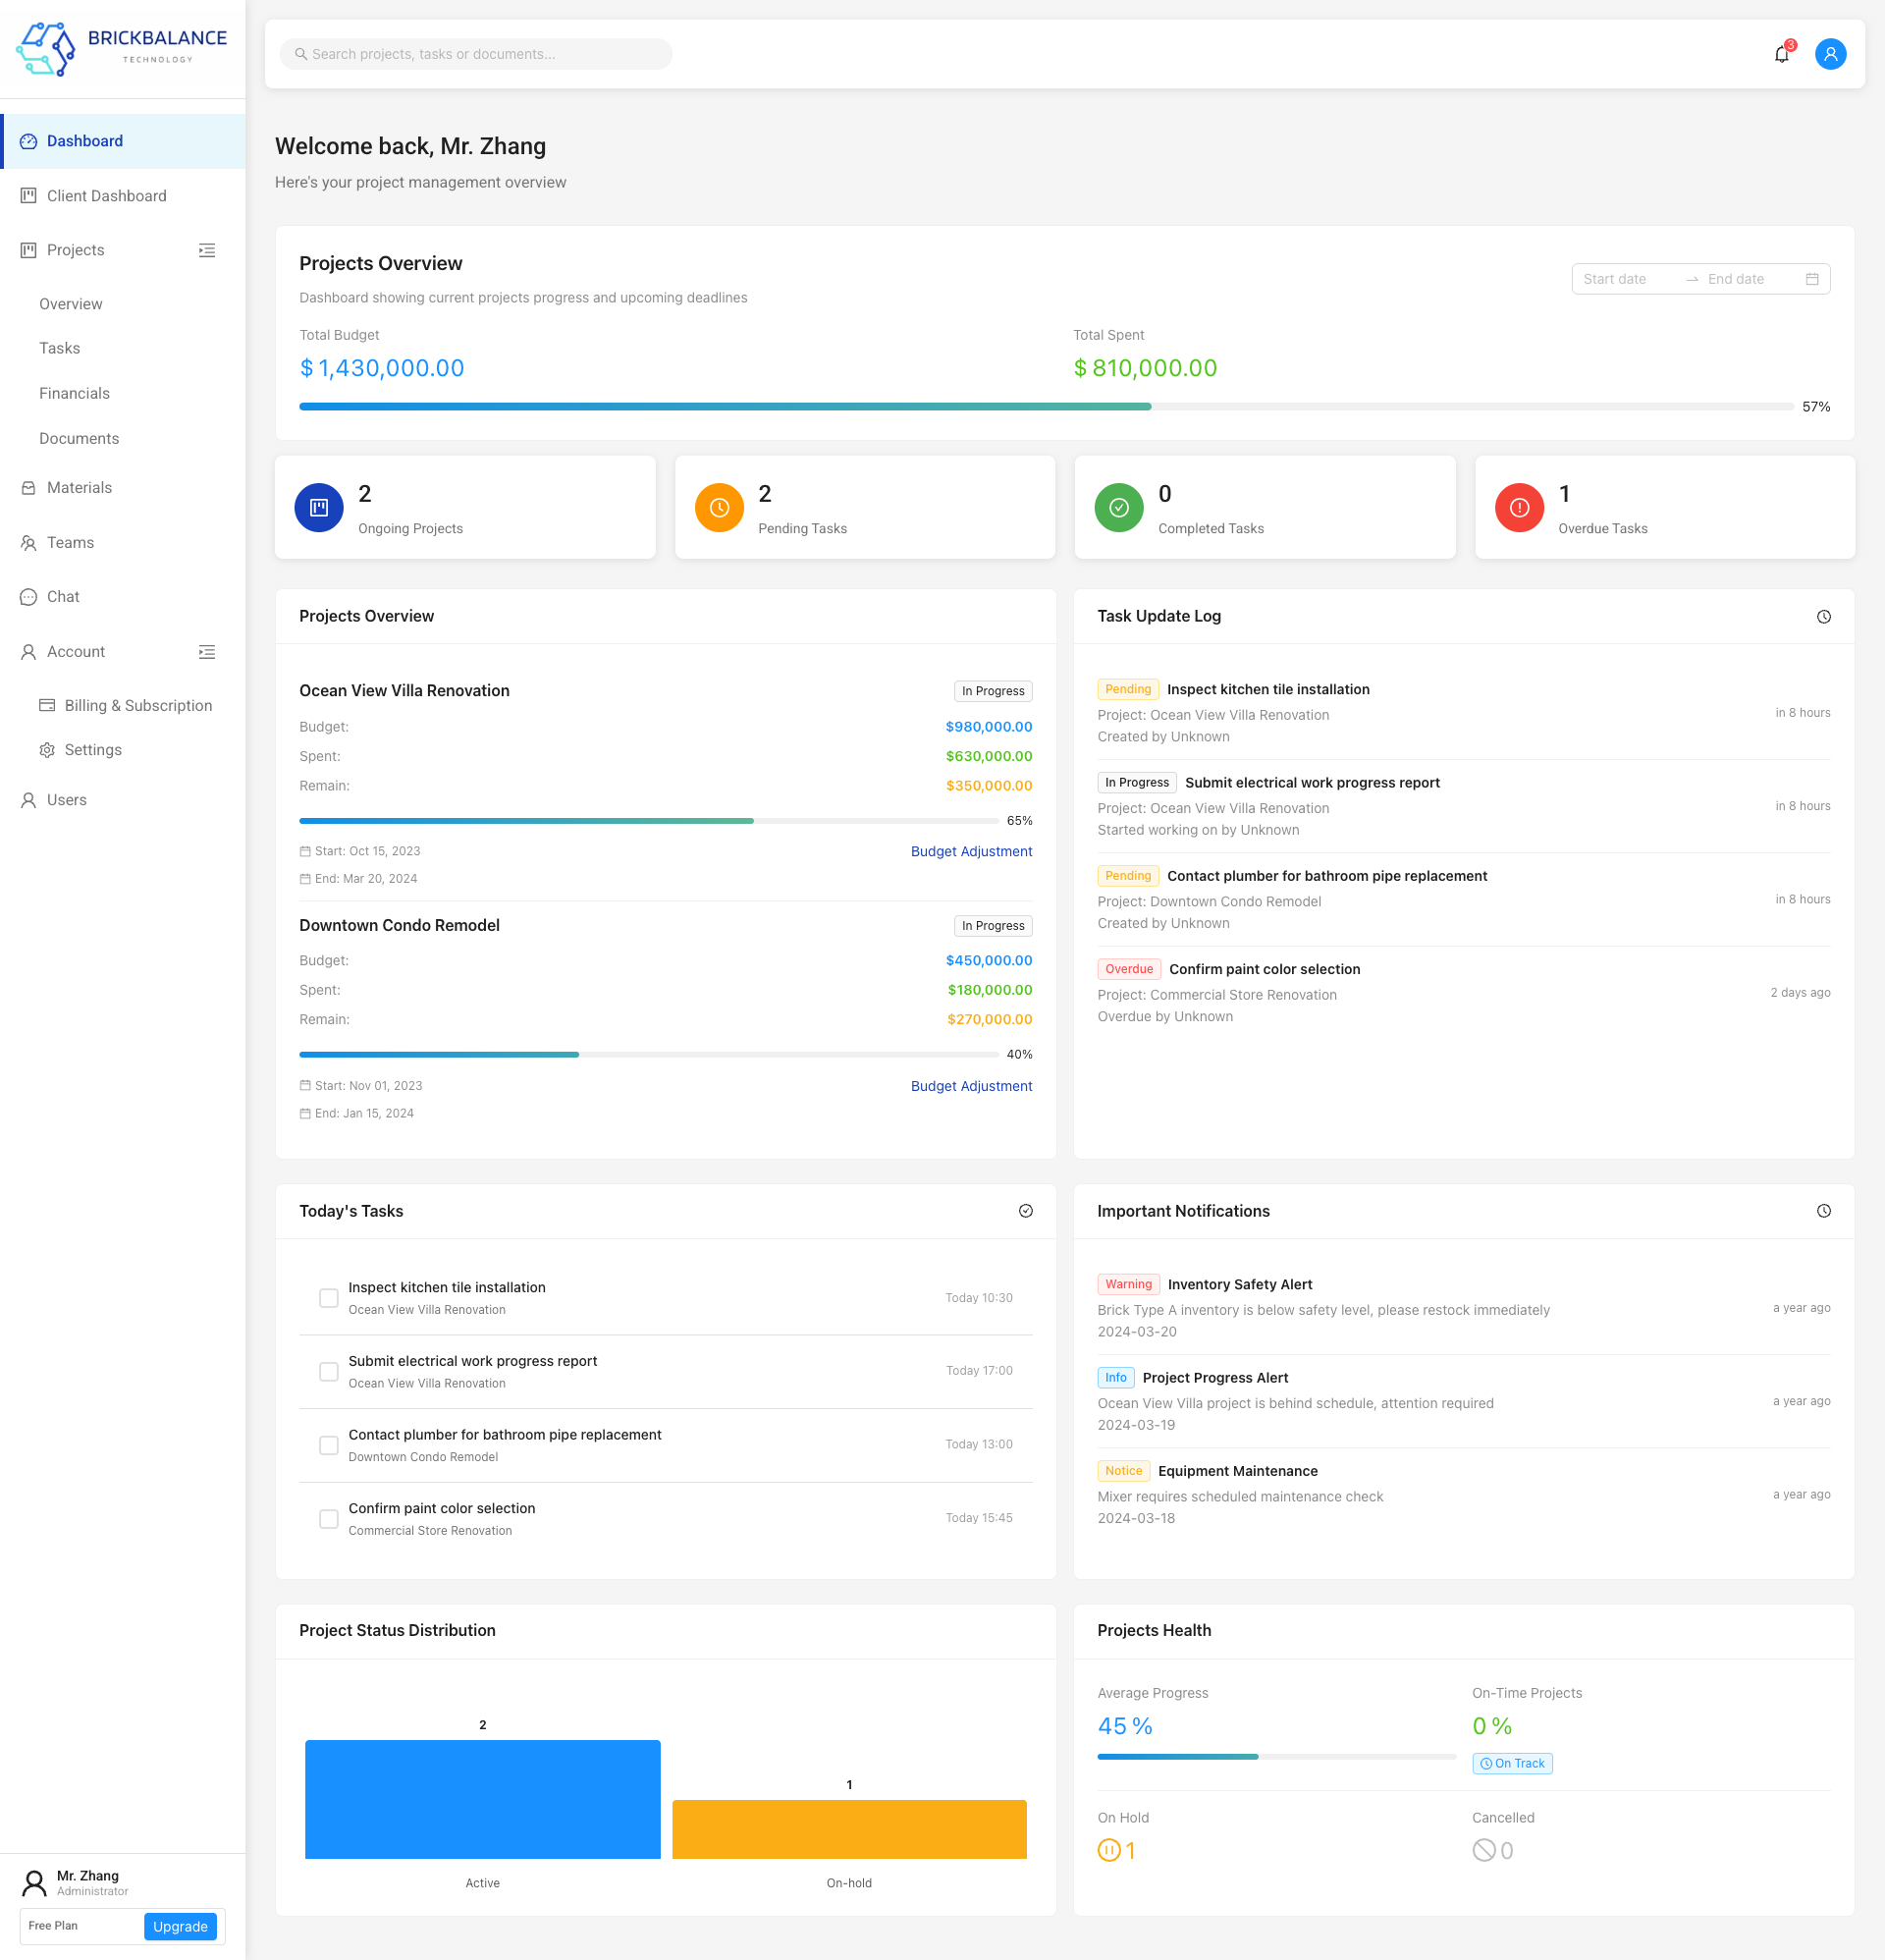Image resolution: width=1885 pixels, height=1960 pixels.
Task: Go to Dashboard
Action: pyautogui.click(x=122, y=142)
